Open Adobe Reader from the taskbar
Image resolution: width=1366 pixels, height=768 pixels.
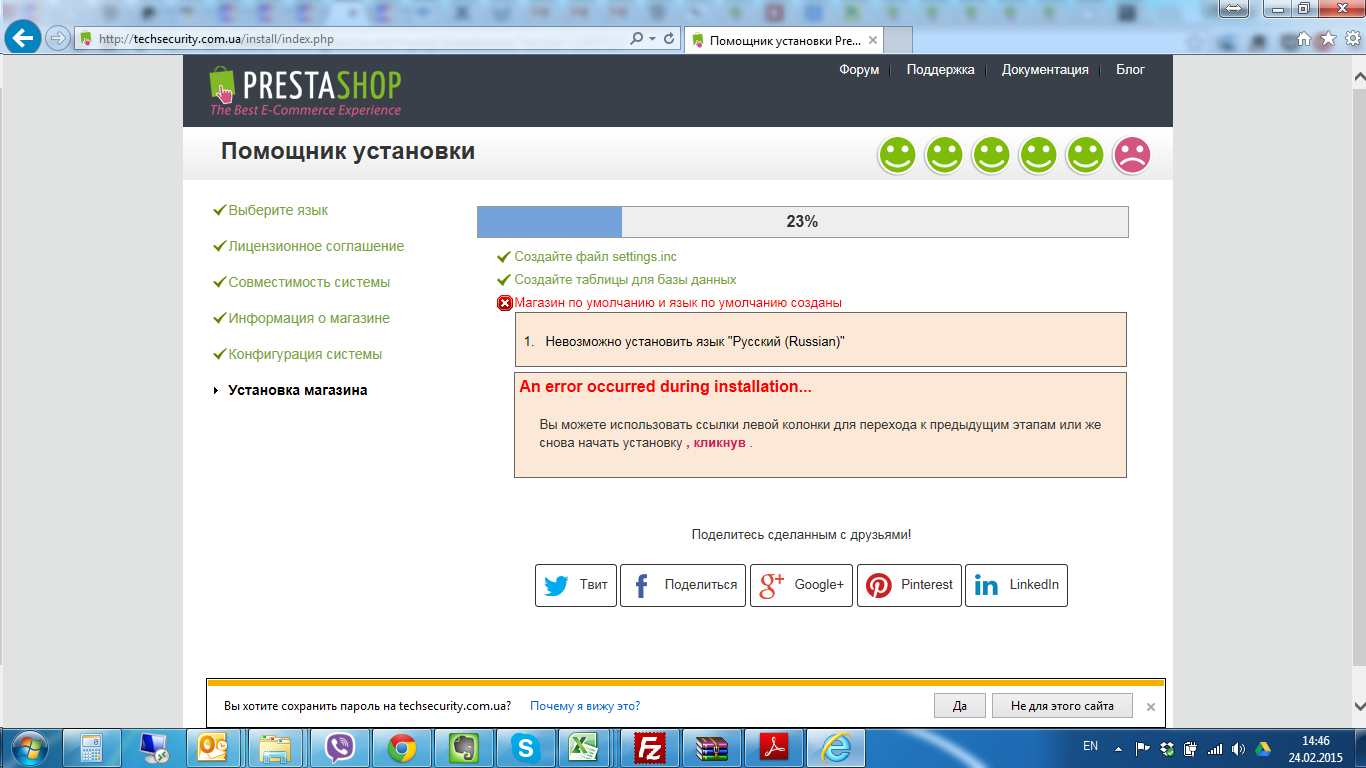pos(775,748)
